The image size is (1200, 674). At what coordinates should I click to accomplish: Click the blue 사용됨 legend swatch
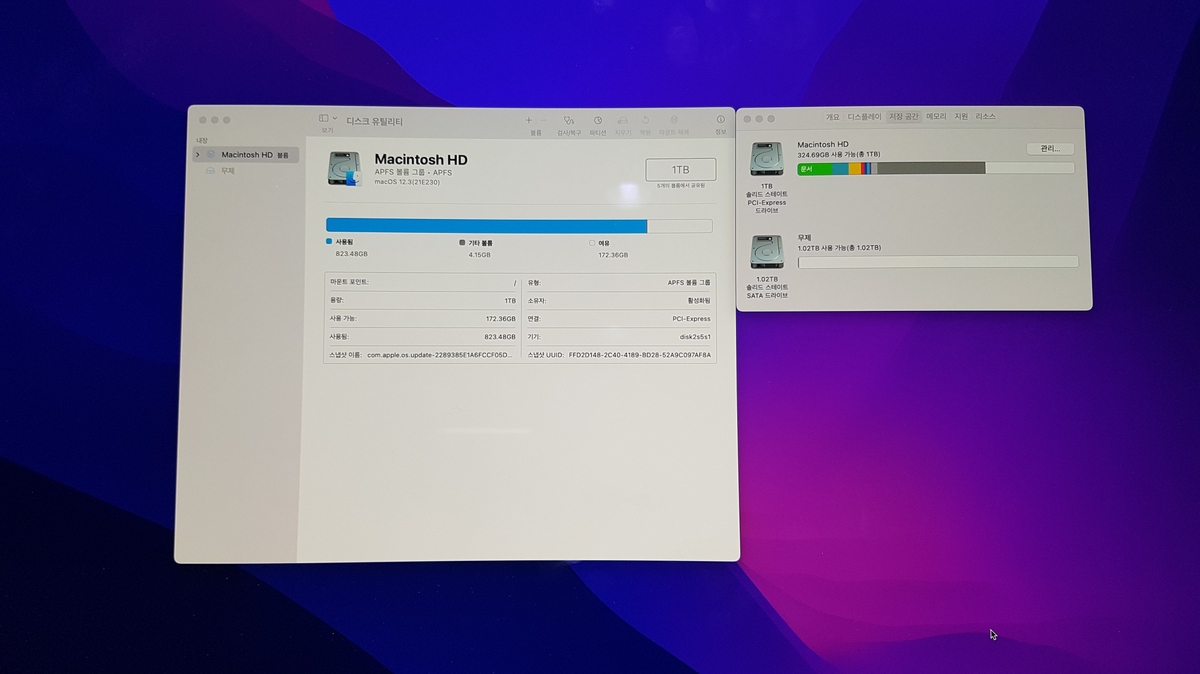point(329,242)
